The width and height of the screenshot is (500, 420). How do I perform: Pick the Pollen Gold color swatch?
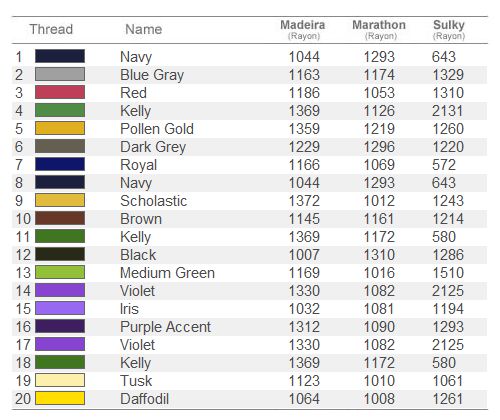[x=60, y=128]
